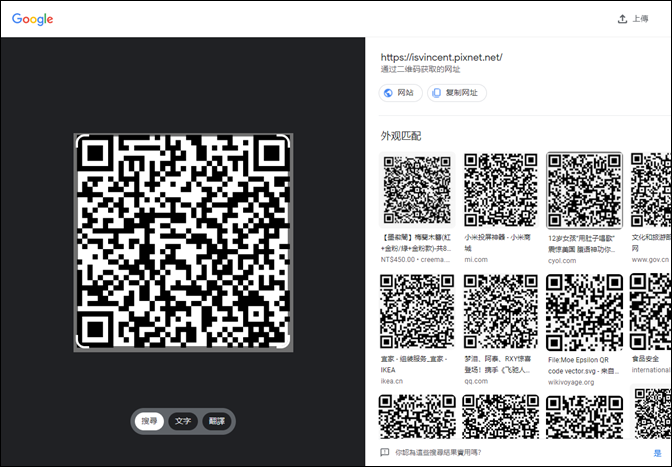Open the Google logo homepage
Viewport: 672px width, 467px height.
tap(33, 19)
